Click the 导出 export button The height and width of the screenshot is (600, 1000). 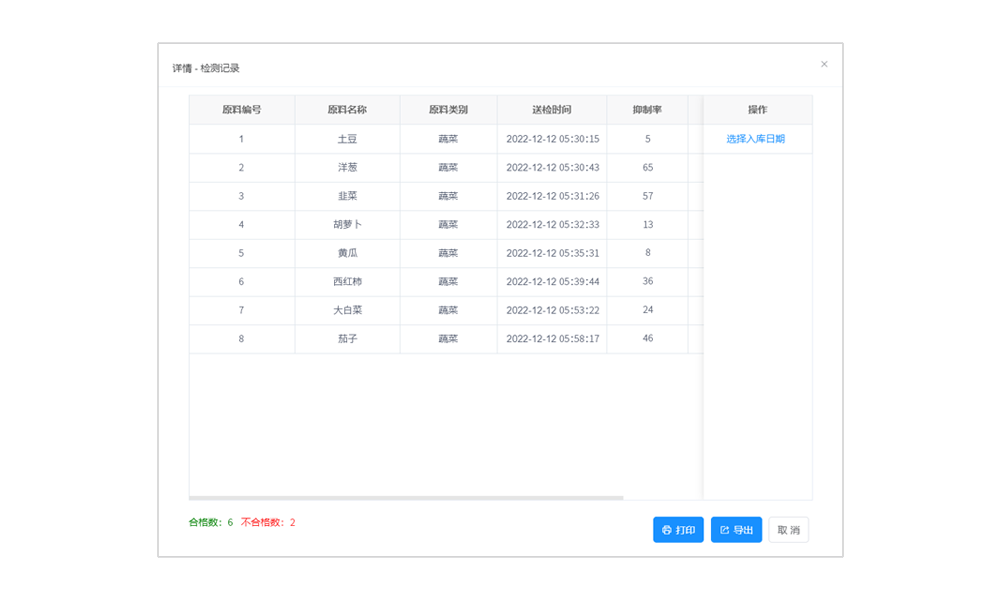coord(736,530)
